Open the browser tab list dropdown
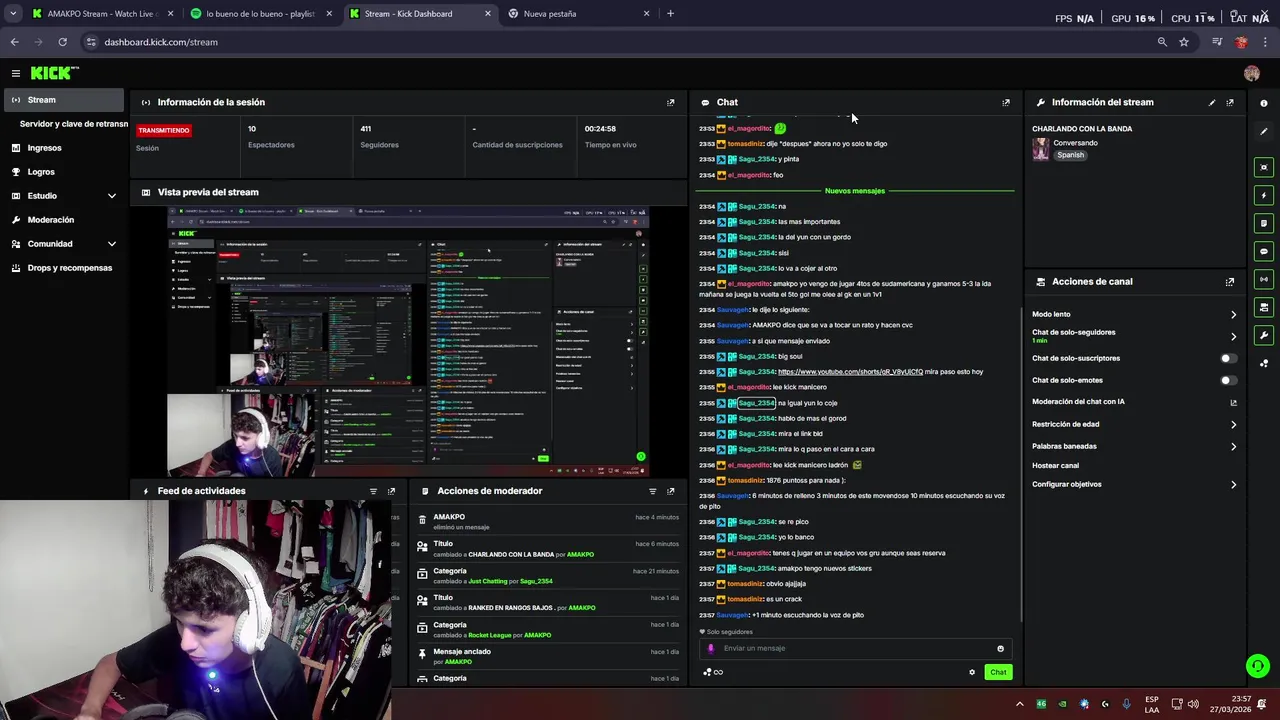Image resolution: width=1280 pixels, height=720 pixels. coord(13,14)
